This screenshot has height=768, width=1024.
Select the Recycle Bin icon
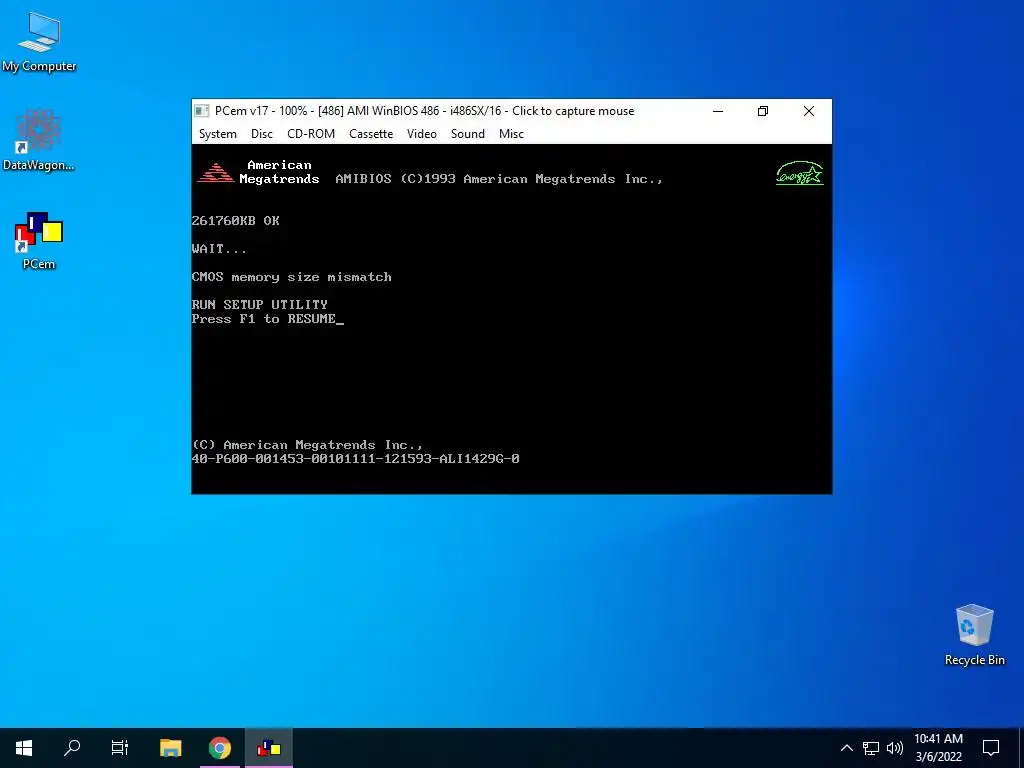[x=974, y=635]
